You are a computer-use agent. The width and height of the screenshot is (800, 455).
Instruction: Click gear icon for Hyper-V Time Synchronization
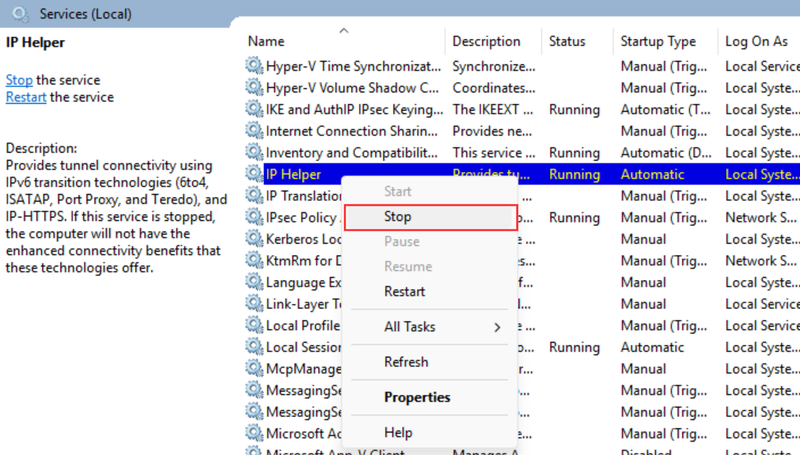tap(254, 65)
